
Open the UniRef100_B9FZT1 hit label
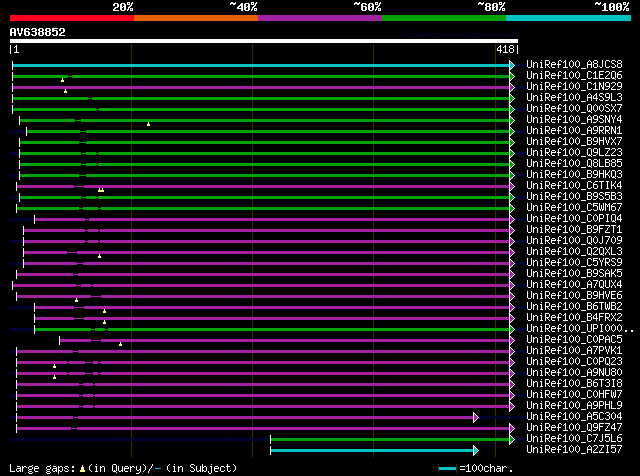click(x=574, y=229)
